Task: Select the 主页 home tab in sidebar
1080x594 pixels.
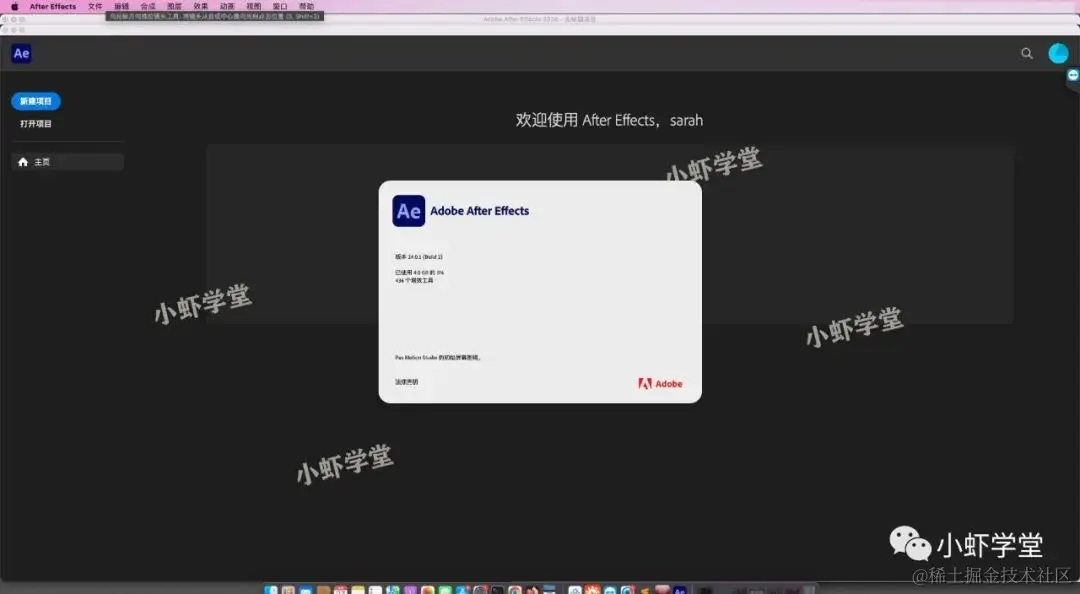Action: [68, 162]
